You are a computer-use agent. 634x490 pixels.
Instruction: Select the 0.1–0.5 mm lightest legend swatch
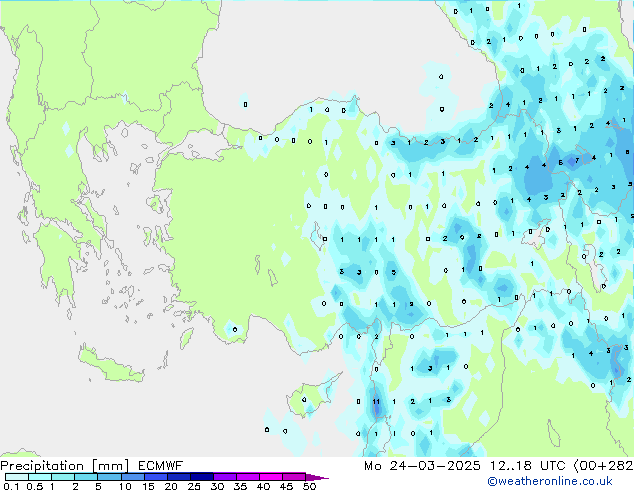[17, 477]
